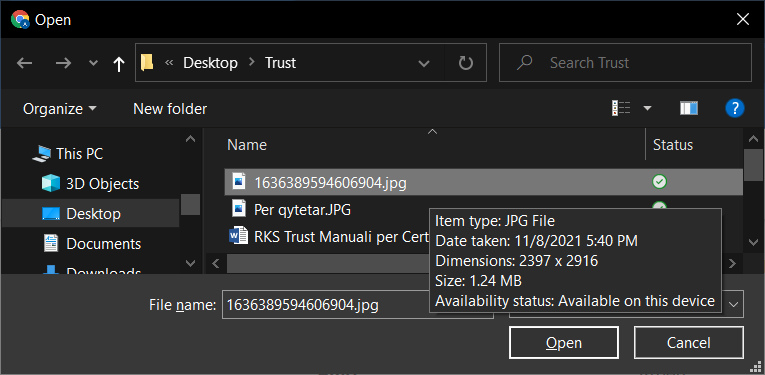Viewport: 765px width, 375px height.
Task: Go forward in folder history
Action: [x=63, y=63]
